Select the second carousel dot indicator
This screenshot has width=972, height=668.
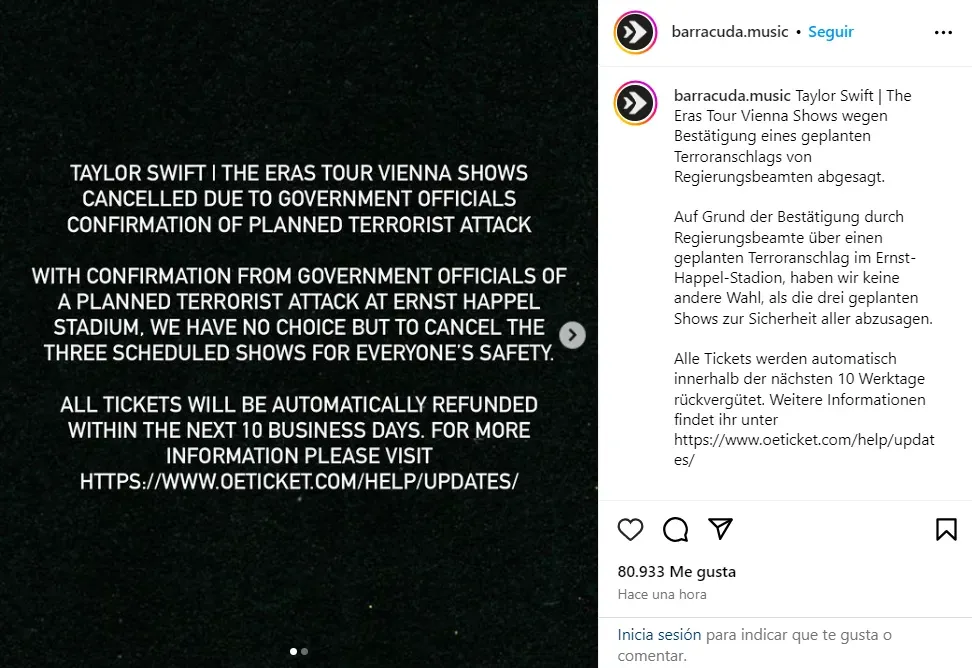click(x=304, y=651)
